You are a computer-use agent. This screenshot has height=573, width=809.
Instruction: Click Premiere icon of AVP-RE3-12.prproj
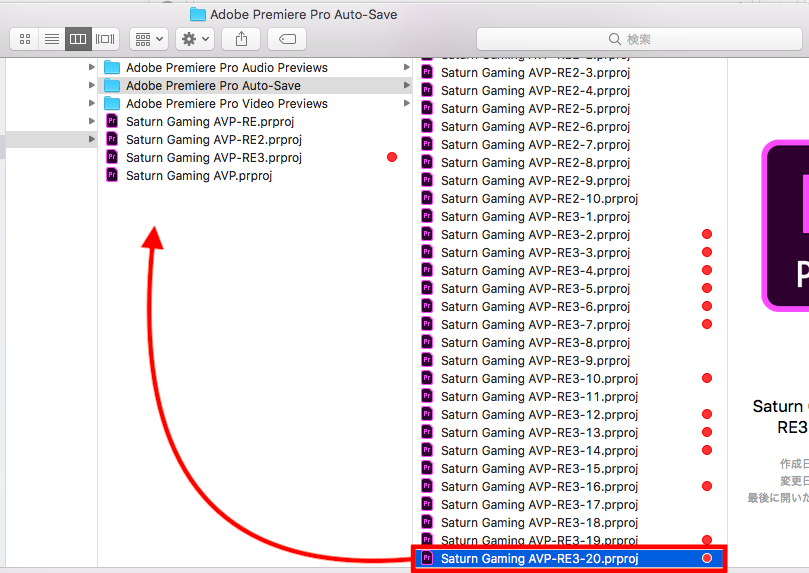pyautogui.click(x=427, y=414)
